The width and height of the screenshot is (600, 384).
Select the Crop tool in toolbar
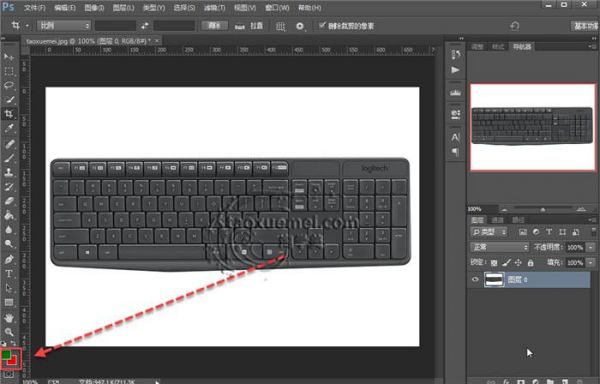(9, 114)
